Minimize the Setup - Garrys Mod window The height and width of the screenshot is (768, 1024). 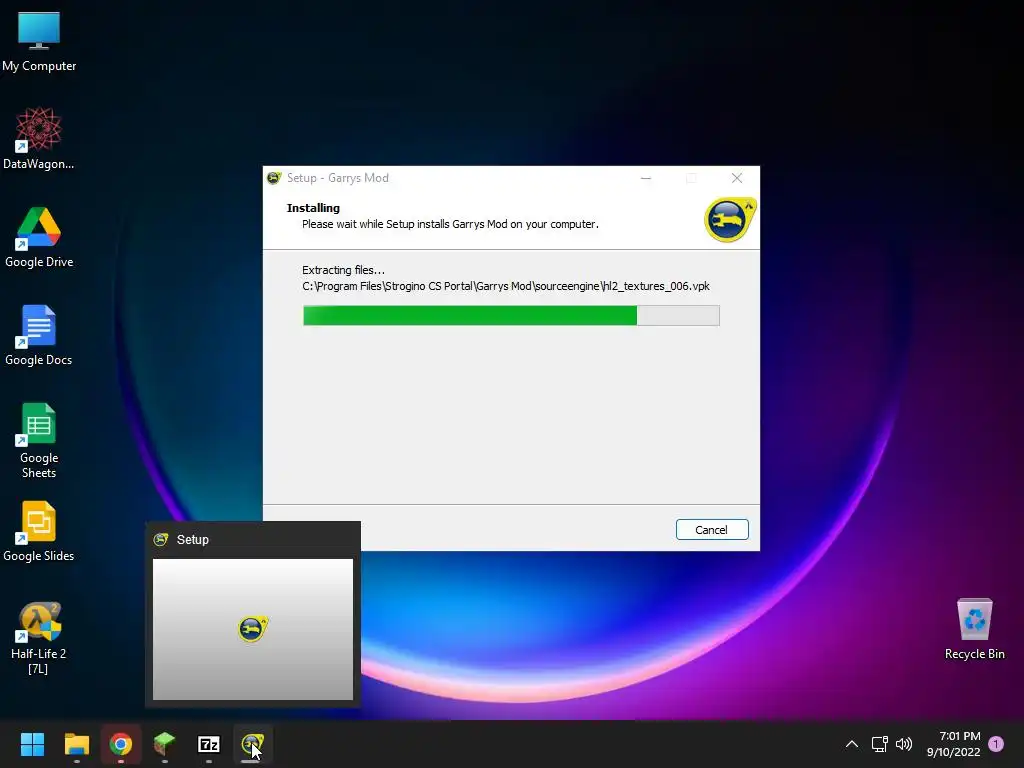(646, 178)
